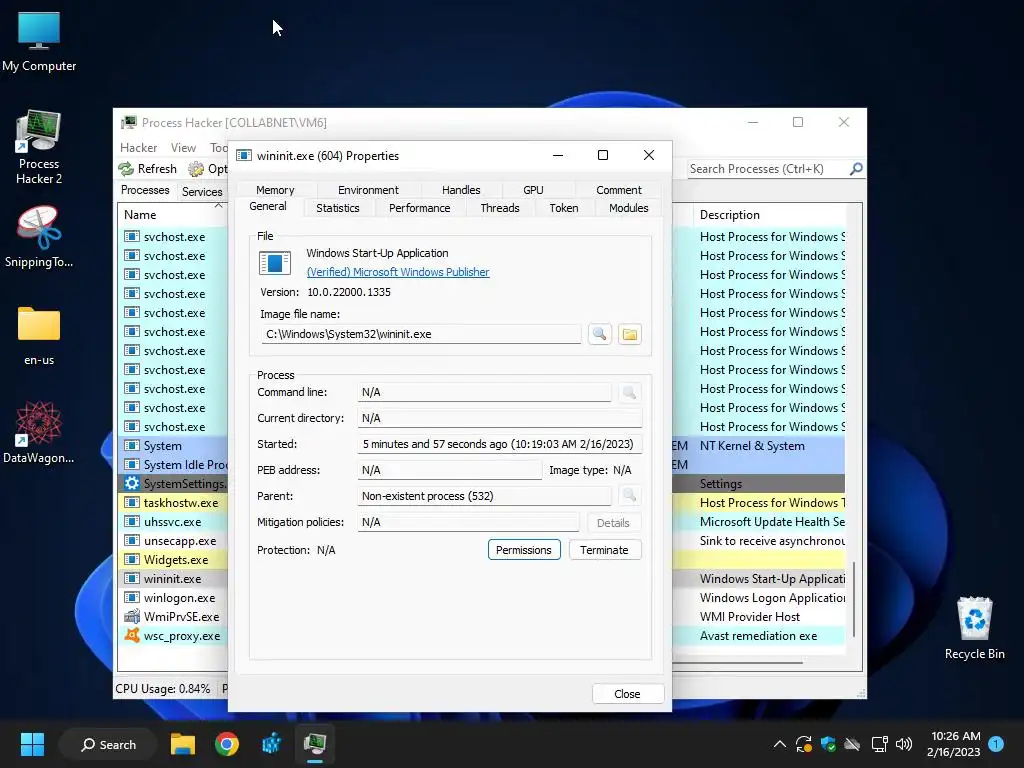Screen dimensions: 1024x768
Task: Click the Process Hacker taskbar icon
Action: (x=315, y=744)
